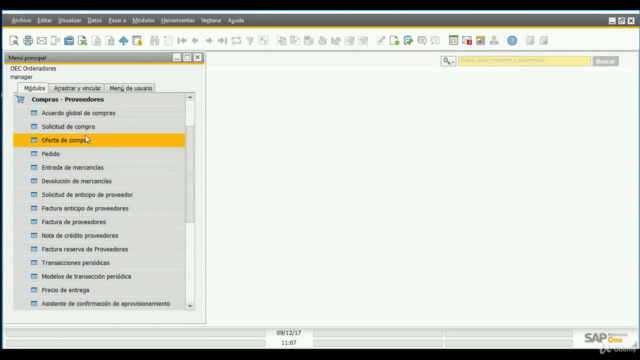Open Solicitud de anticipo de proveedor
Image resolution: width=640 pixels, height=360 pixels.
99,195
